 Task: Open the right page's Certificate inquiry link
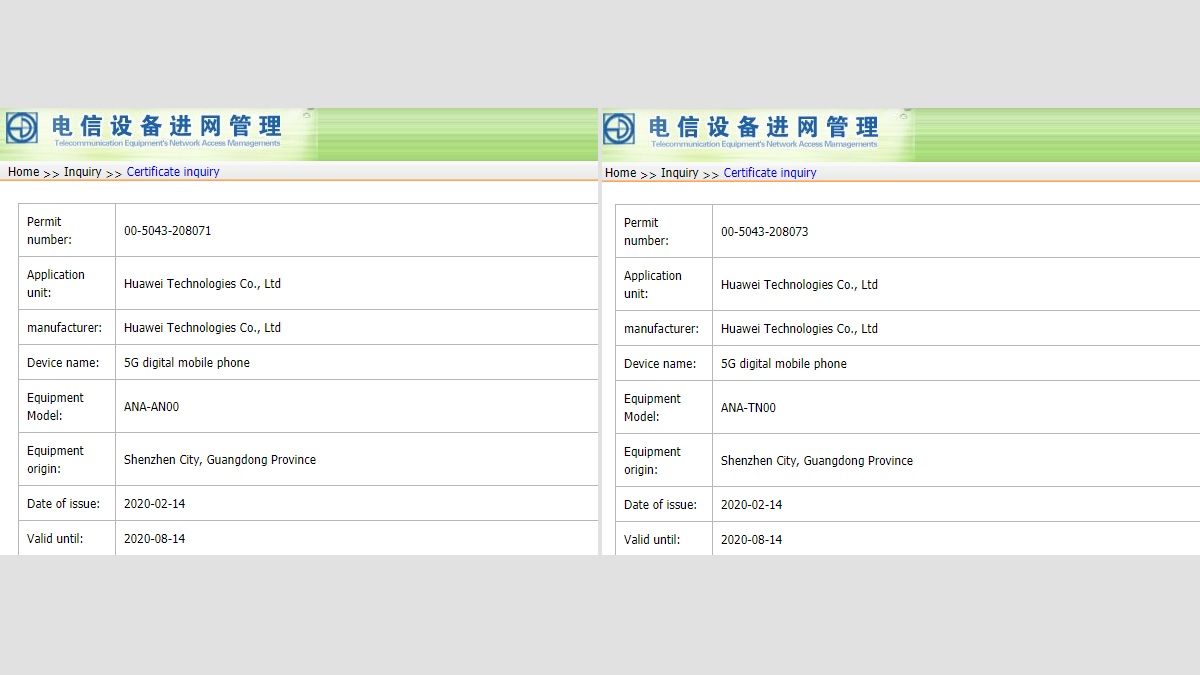click(770, 173)
